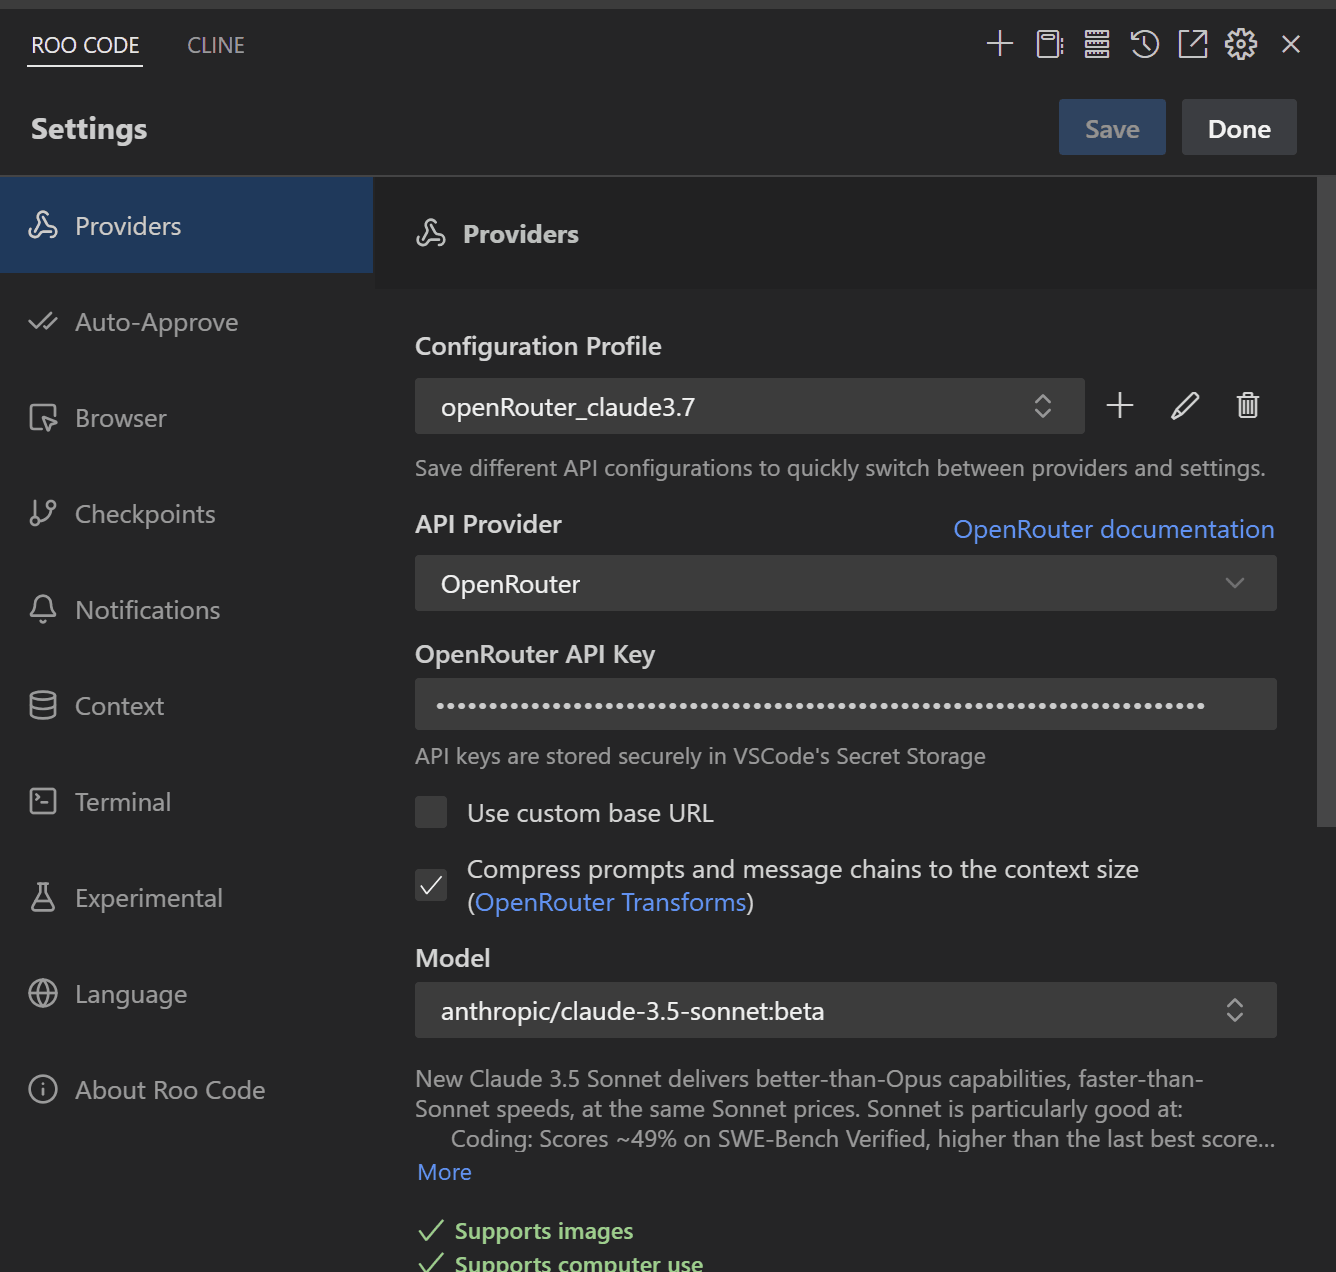This screenshot has width=1336, height=1272.
Task: Start a new task with plus icon
Action: (x=1000, y=44)
